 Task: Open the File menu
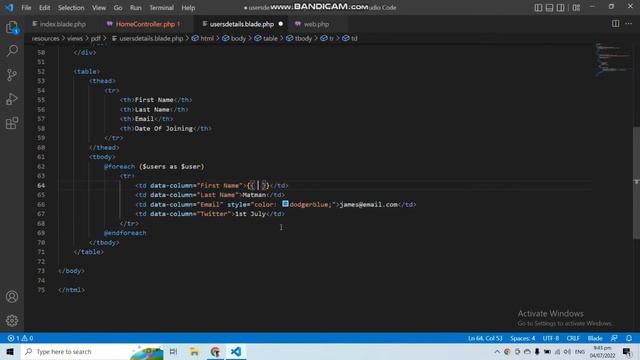pos(26,8)
